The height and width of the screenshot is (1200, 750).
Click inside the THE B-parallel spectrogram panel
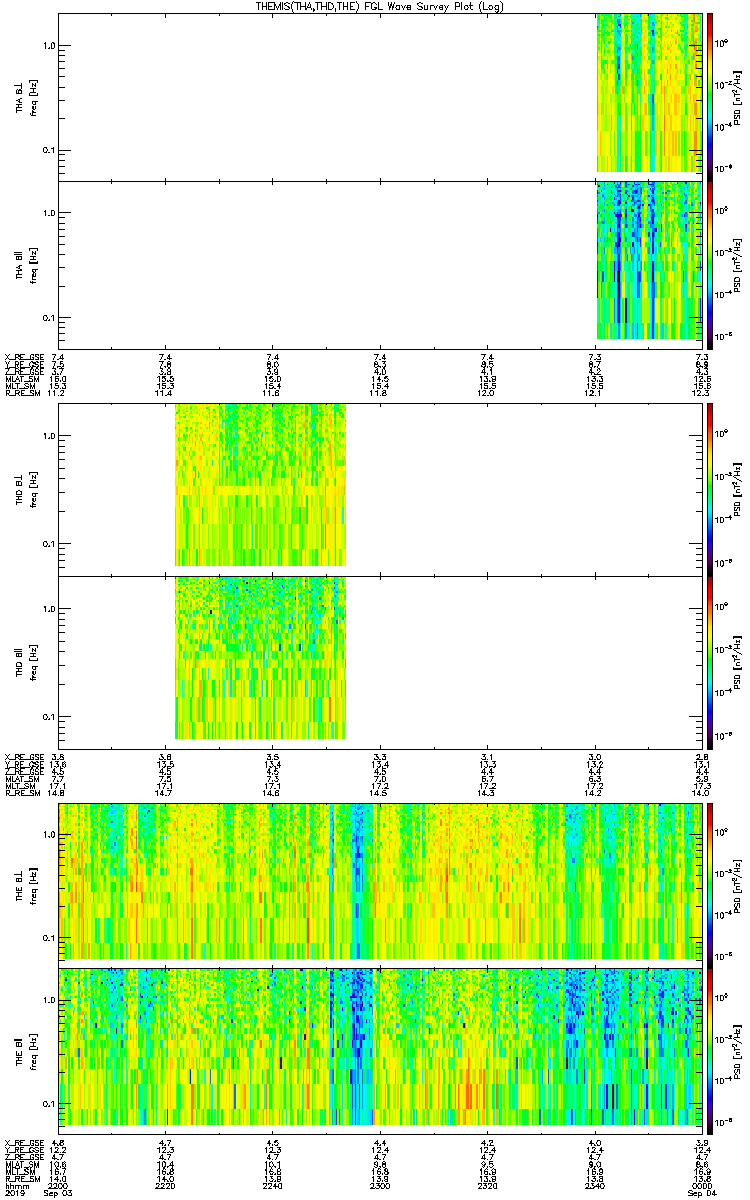coord(380,1050)
